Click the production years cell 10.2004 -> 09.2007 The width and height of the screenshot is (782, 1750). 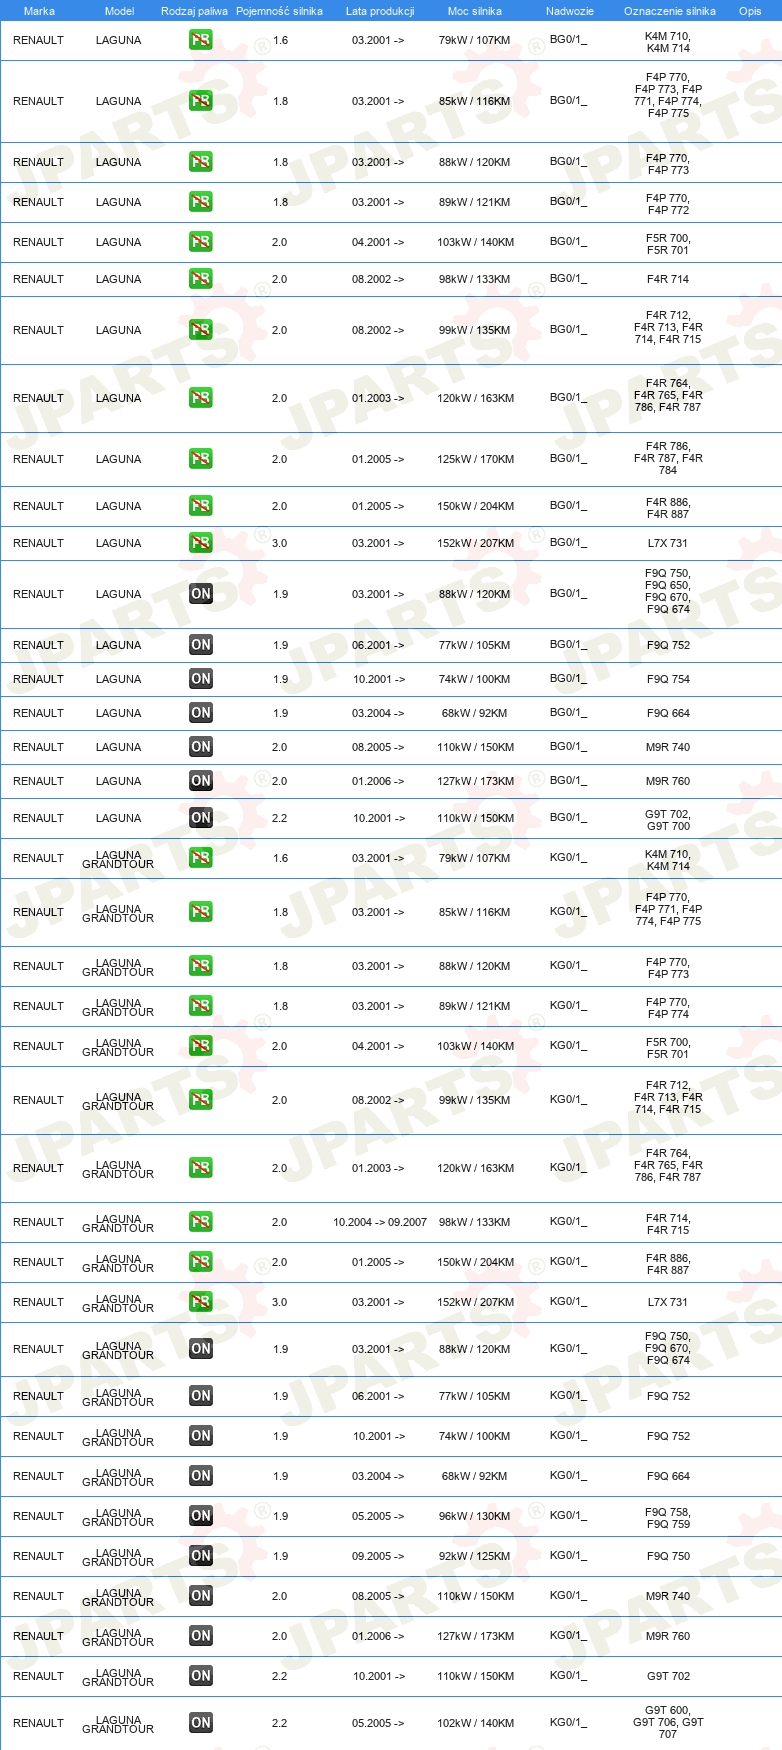coord(380,1222)
